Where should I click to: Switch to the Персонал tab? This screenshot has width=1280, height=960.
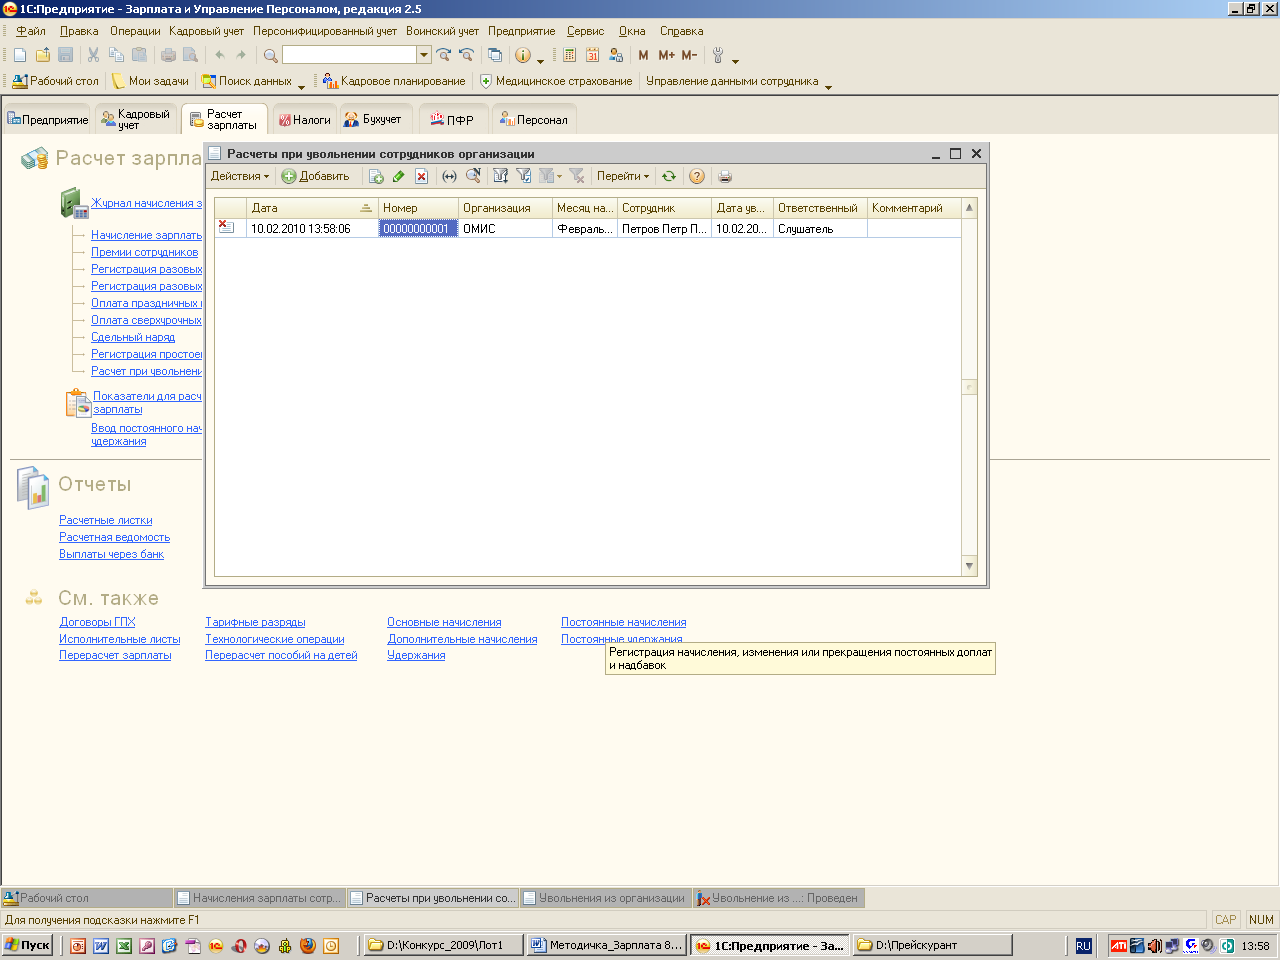(534, 119)
